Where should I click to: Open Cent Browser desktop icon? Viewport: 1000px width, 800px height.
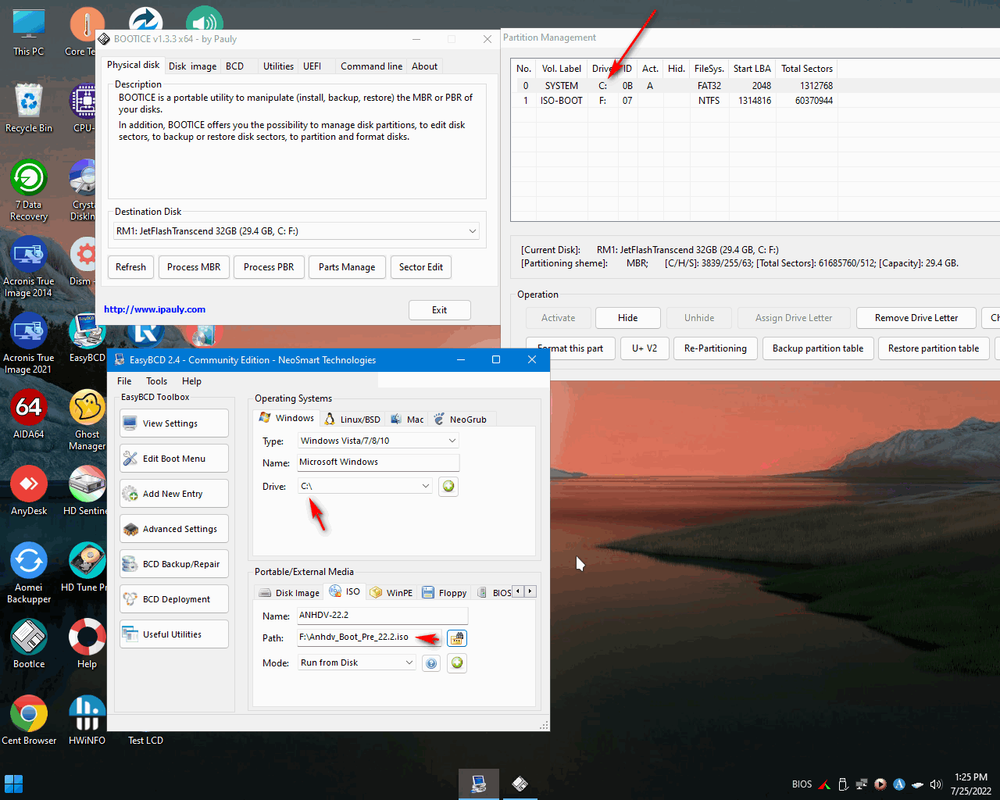(29, 721)
